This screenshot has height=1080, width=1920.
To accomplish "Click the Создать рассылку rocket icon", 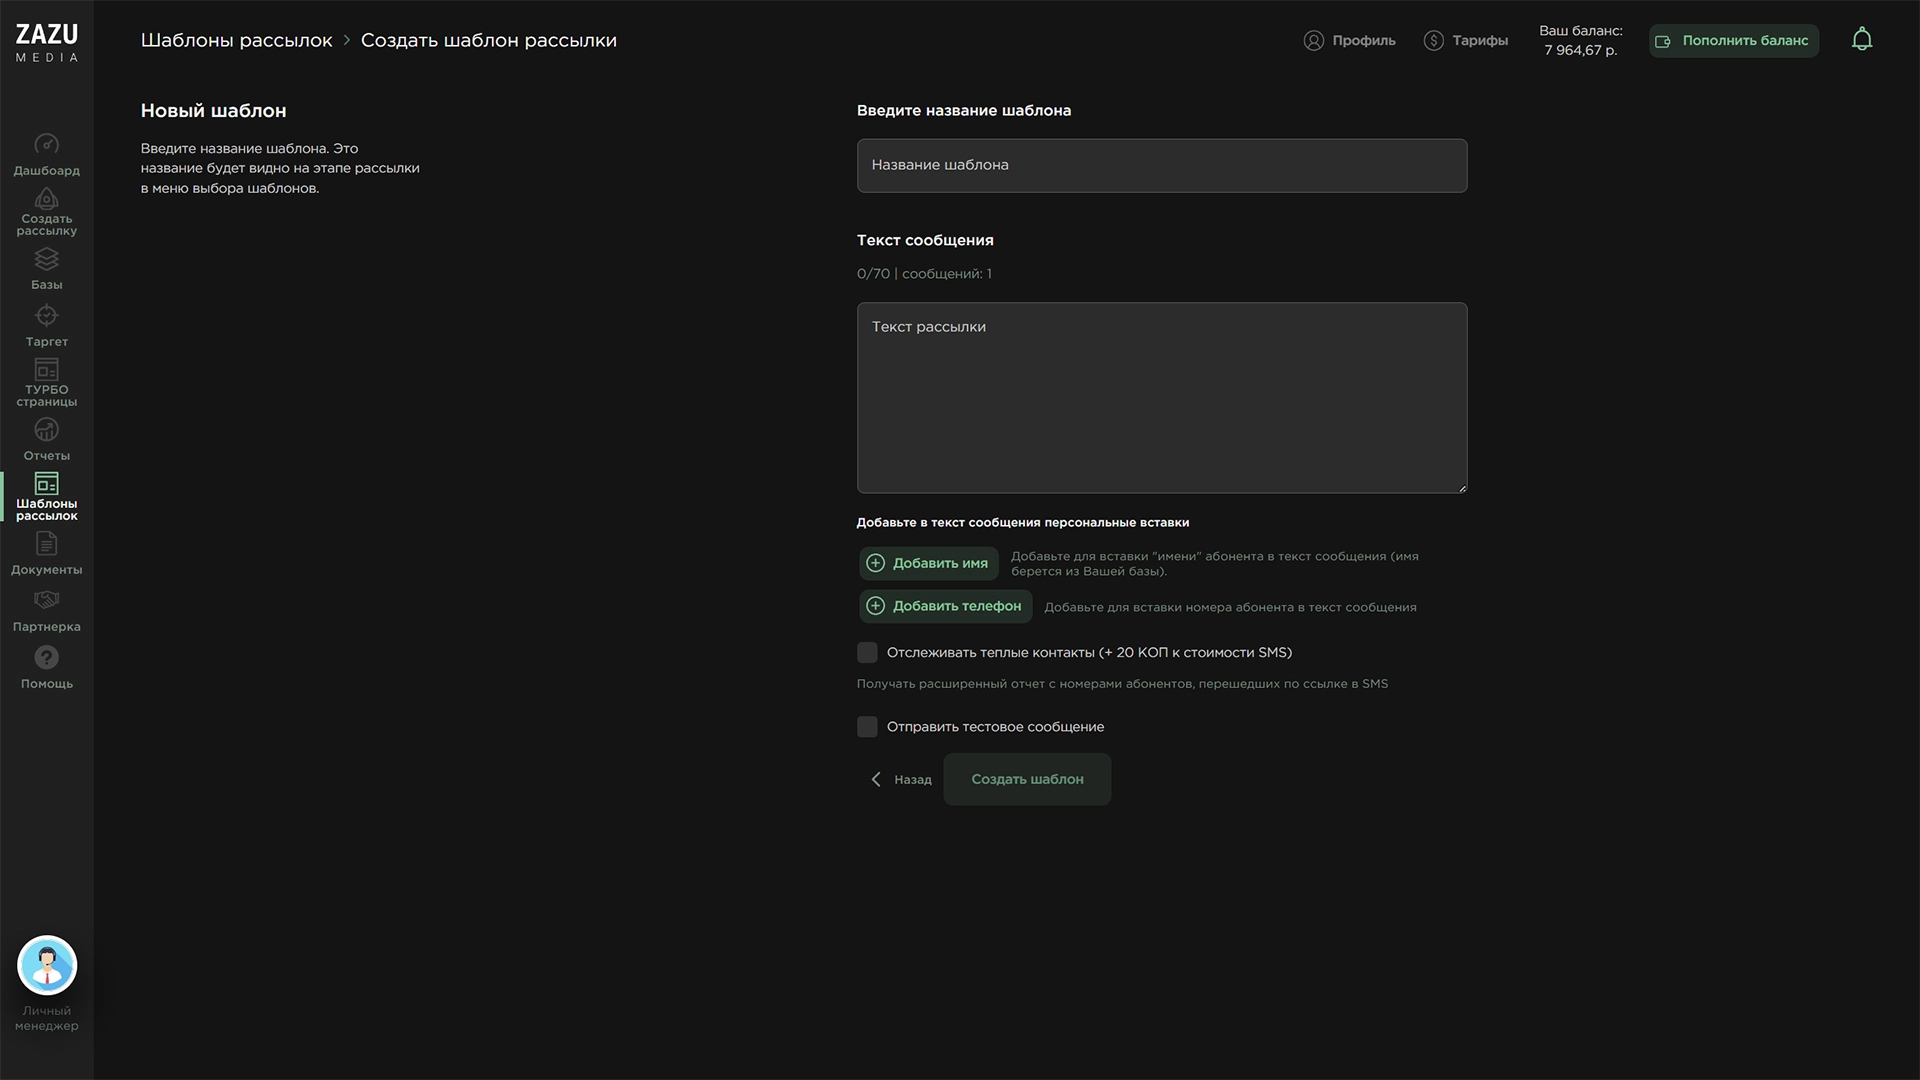I will coord(46,199).
